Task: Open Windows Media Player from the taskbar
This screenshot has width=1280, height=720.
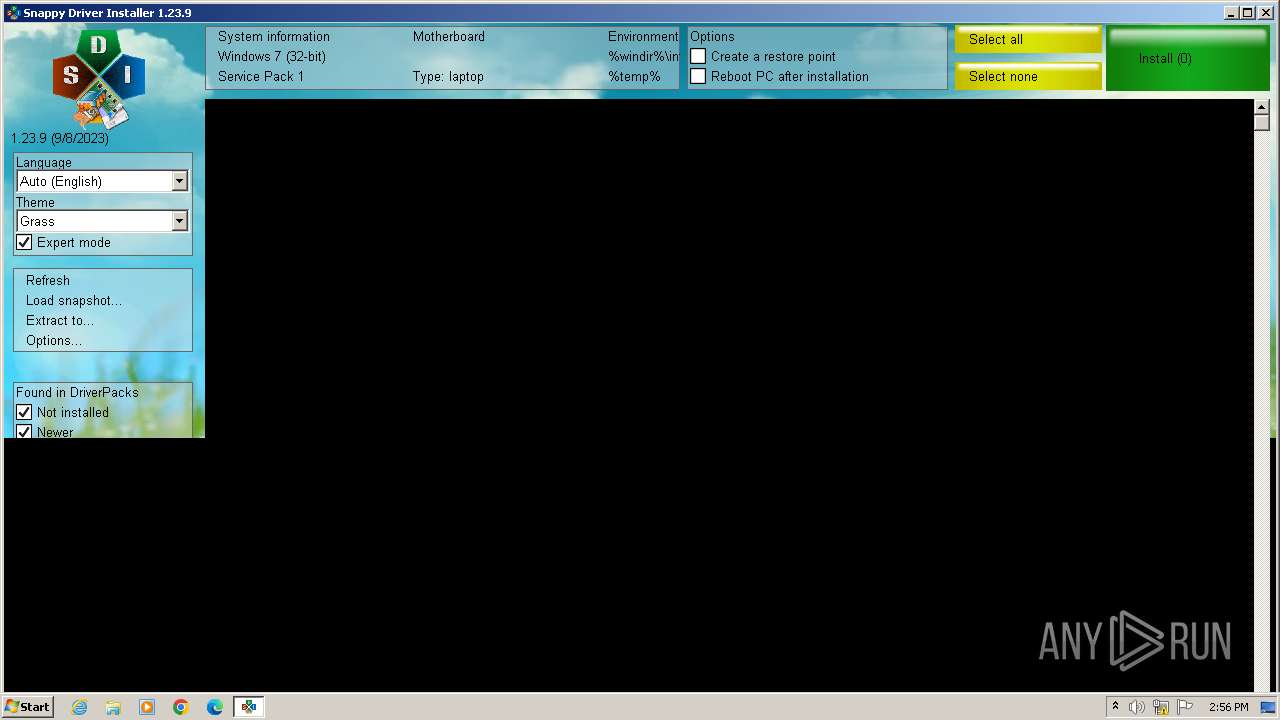Action: (x=147, y=707)
